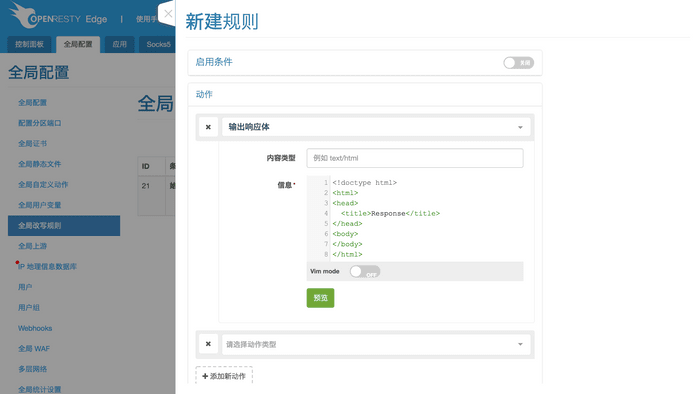
Task: Remove the empty action row with its X
Action: 208,344
